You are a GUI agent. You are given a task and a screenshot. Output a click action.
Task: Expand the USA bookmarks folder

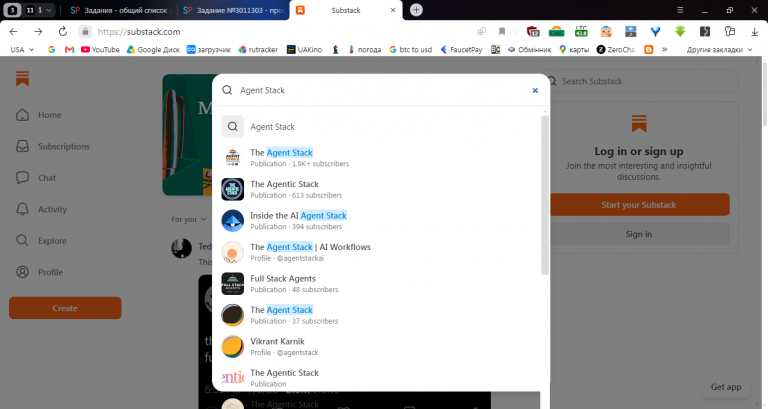coord(22,49)
